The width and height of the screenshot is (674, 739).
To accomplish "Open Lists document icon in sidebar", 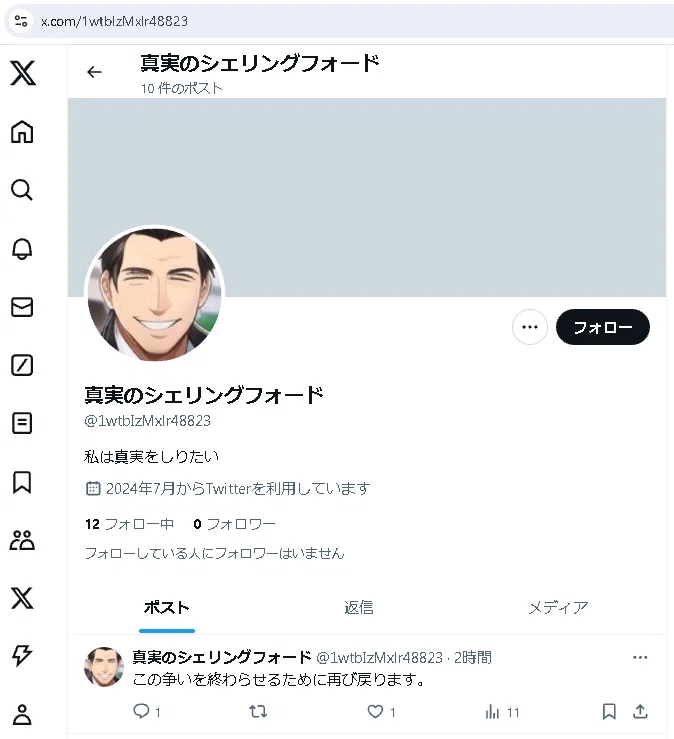I will click(22, 423).
